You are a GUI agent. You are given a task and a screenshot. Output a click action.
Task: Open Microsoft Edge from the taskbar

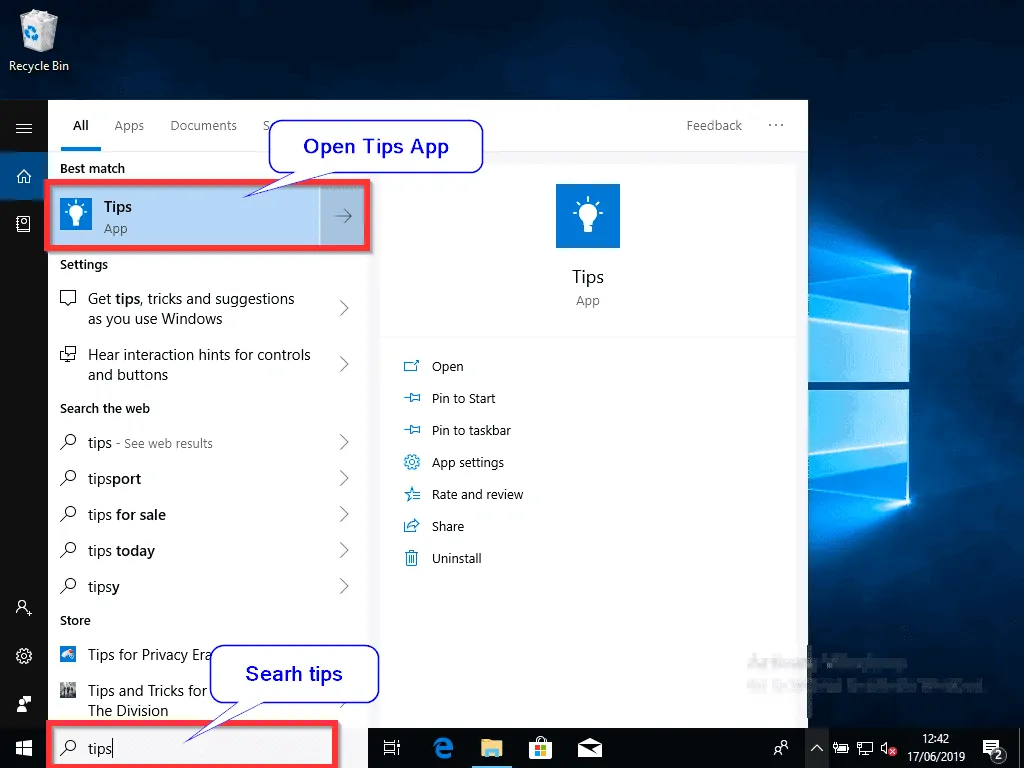pyautogui.click(x=441, y=747)
